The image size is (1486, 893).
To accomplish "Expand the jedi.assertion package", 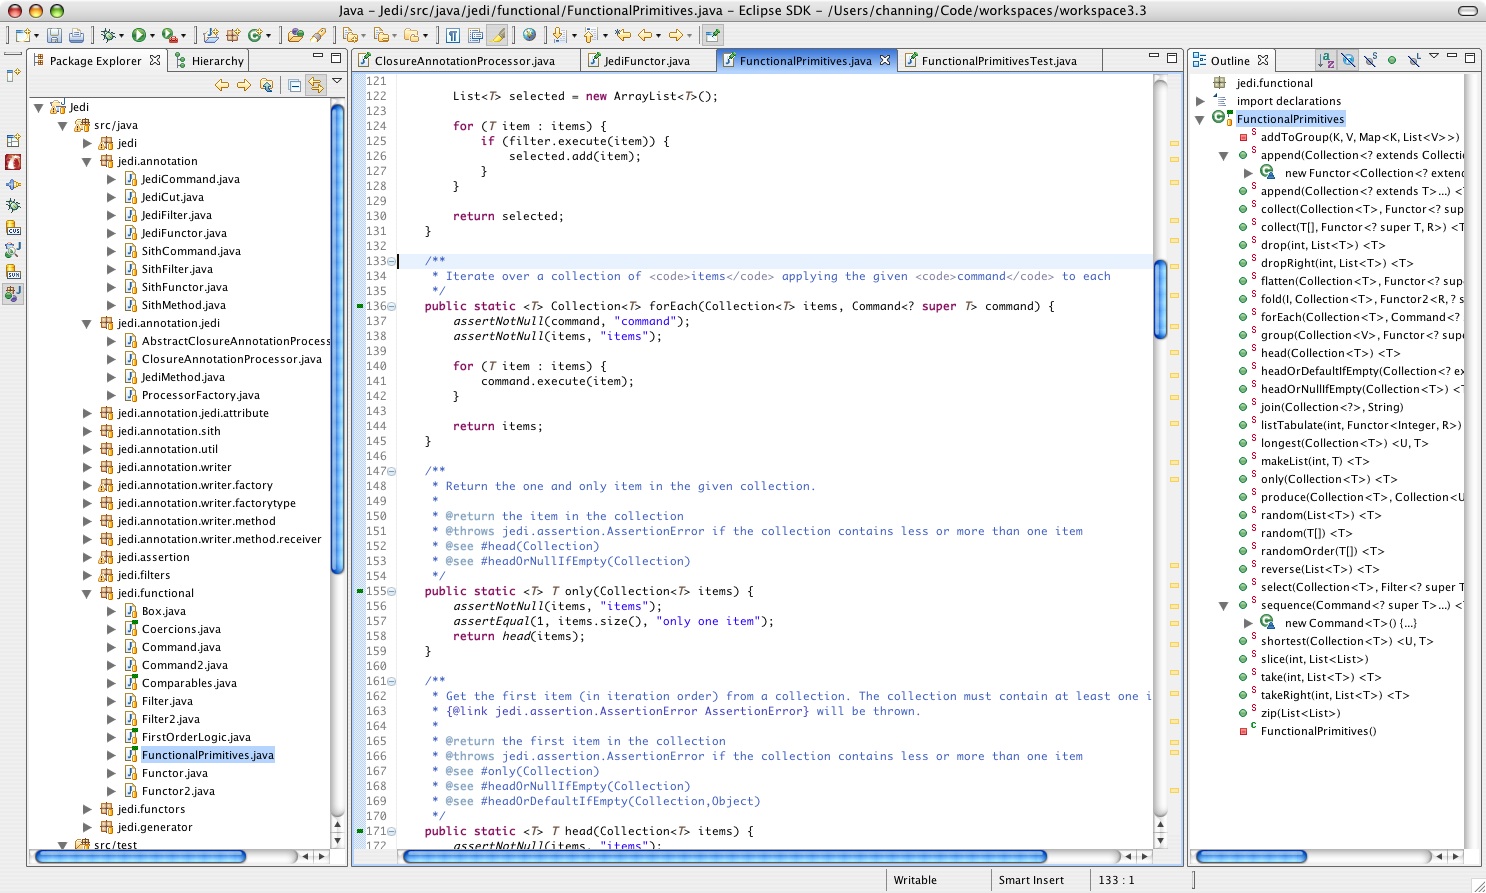I will (87, 557).
